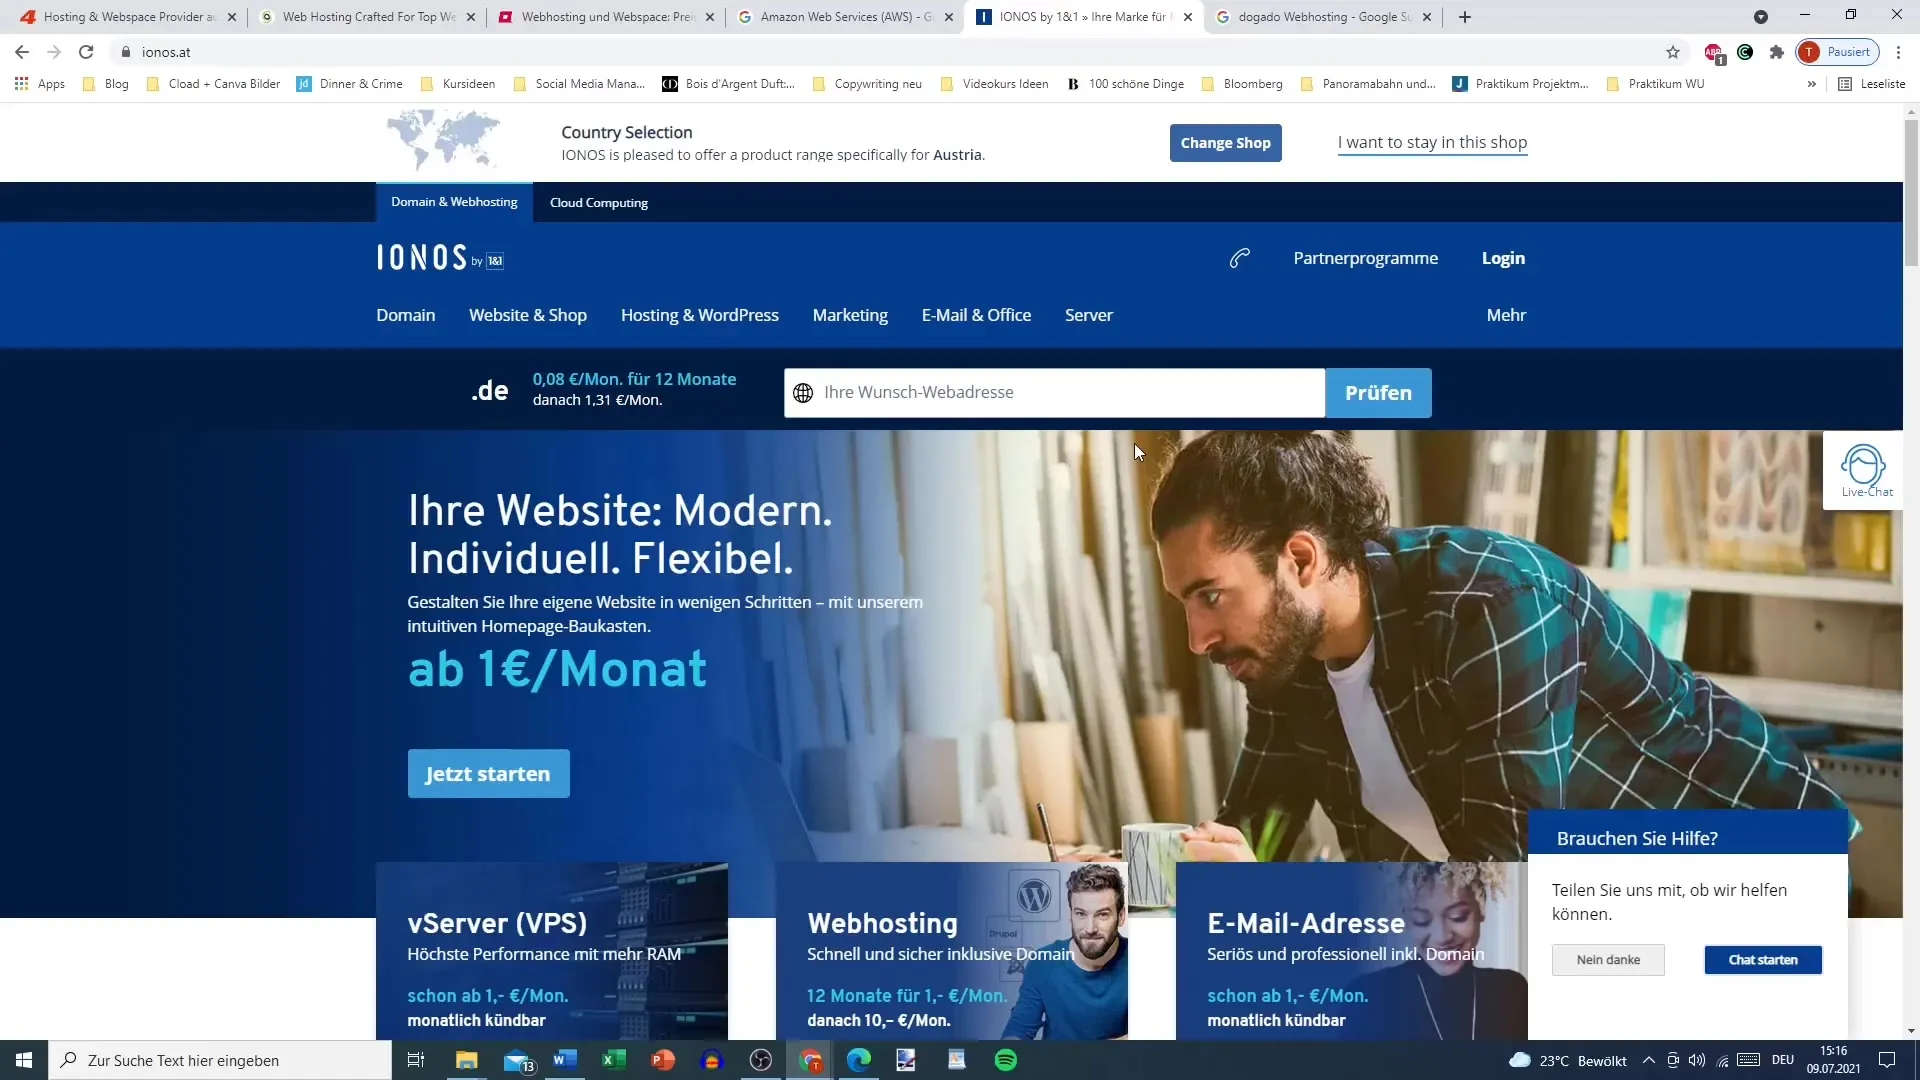Image resolution: width=1920 pixels, height=1080 pixels.
Task: Switch to the Cloud Computing tab
Action: click(x=599, y=203)
